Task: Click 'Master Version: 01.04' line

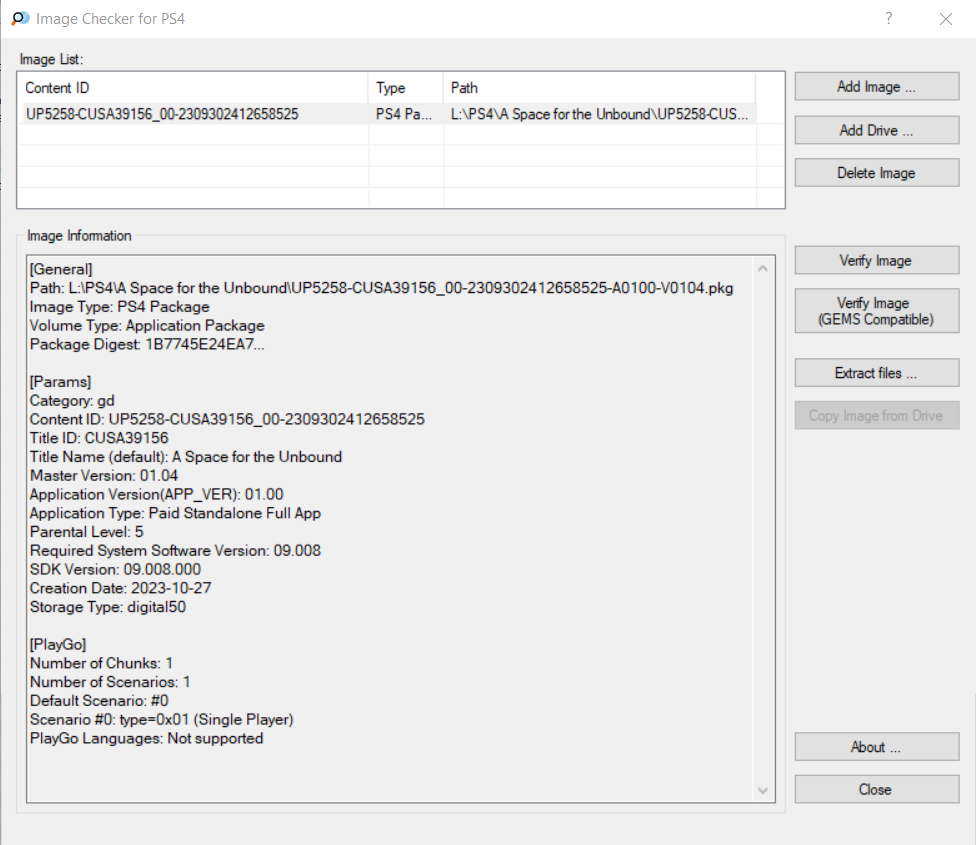Action: [104, 475]
